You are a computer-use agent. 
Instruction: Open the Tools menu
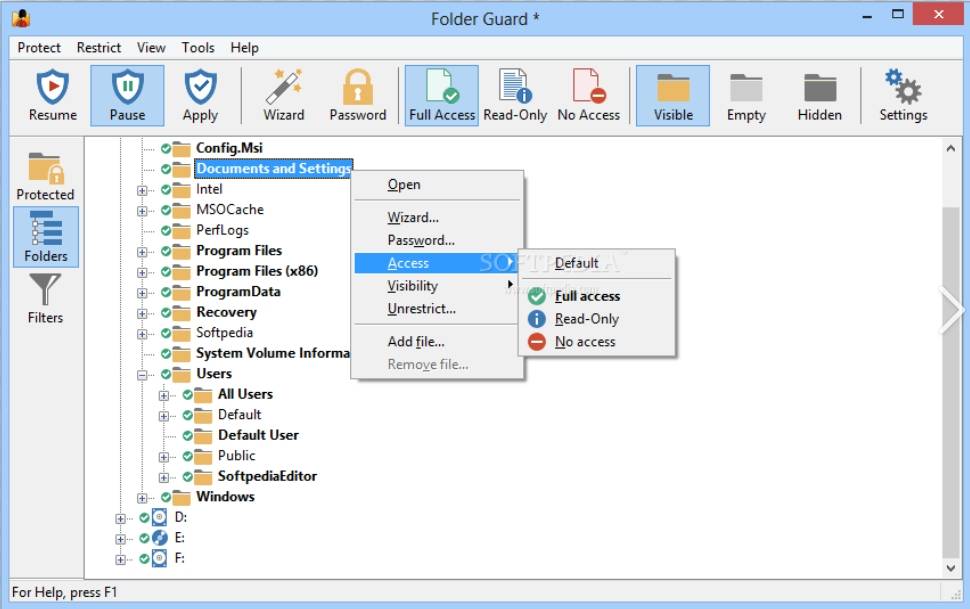(198, 48)
